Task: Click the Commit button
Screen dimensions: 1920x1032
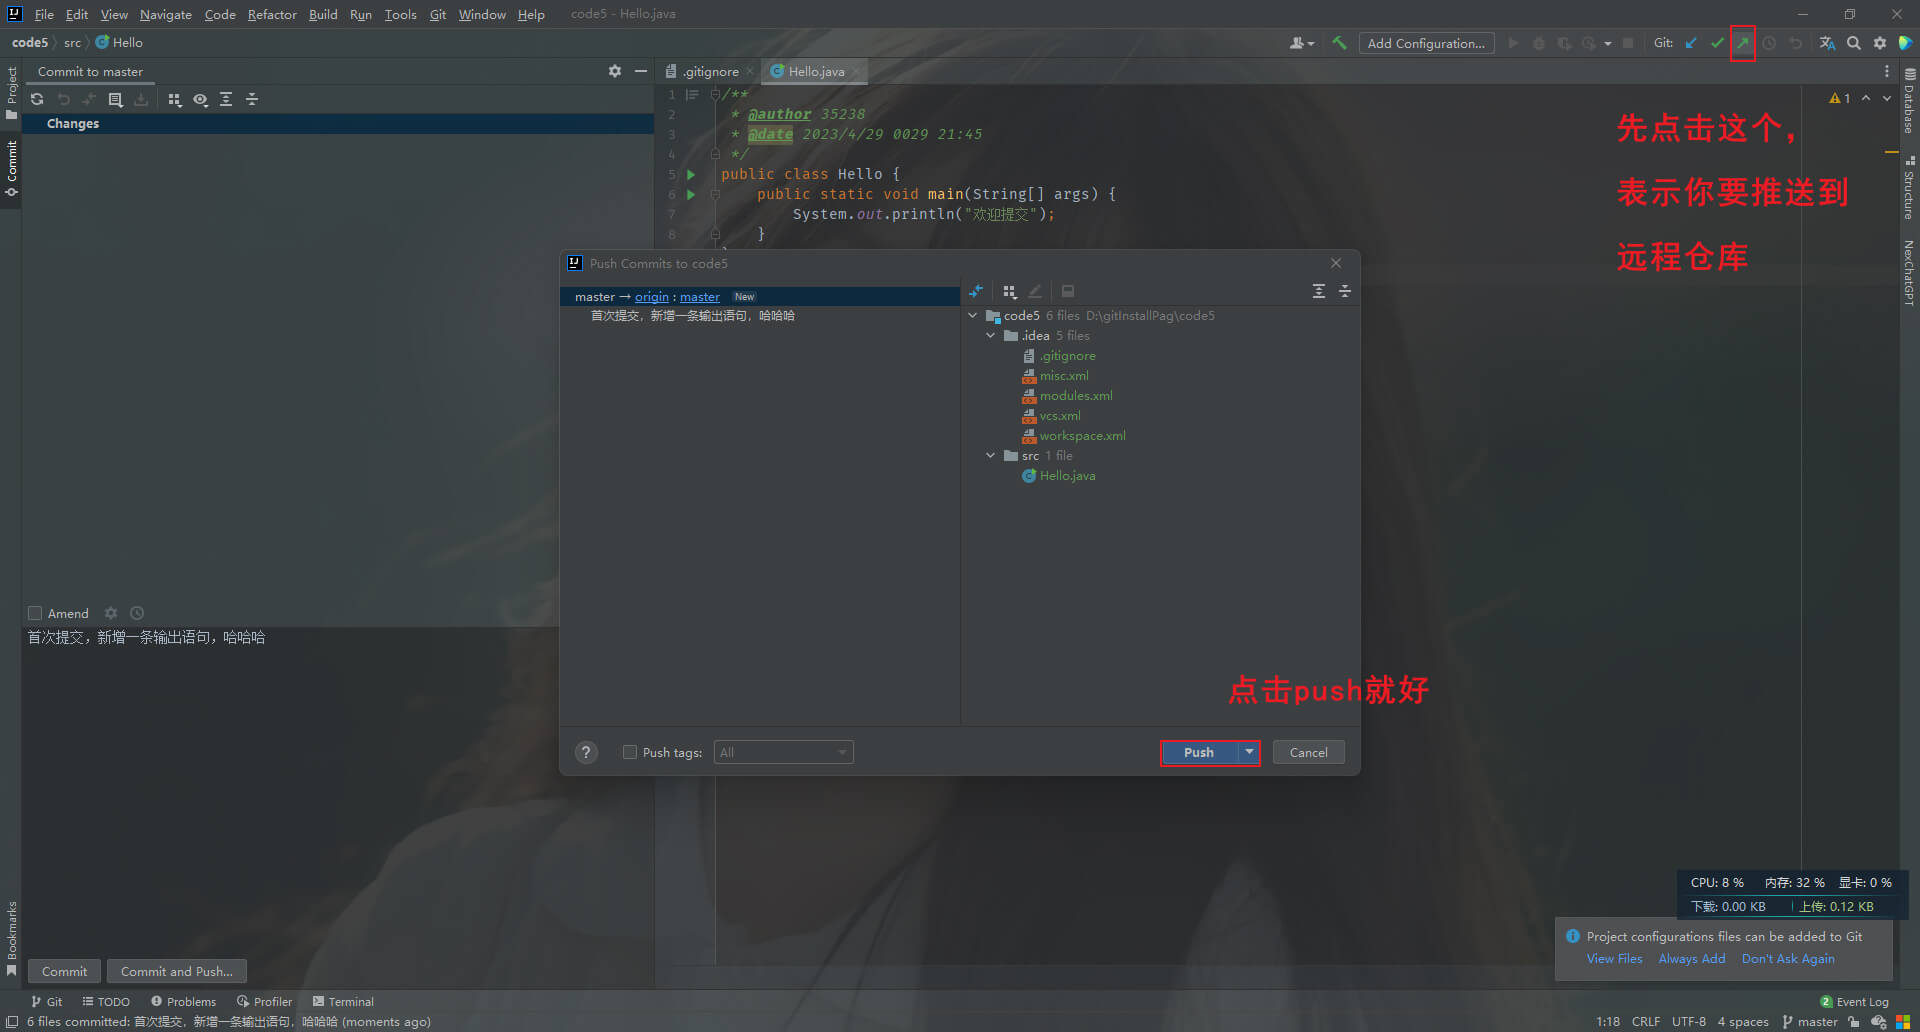Action: 64,971
